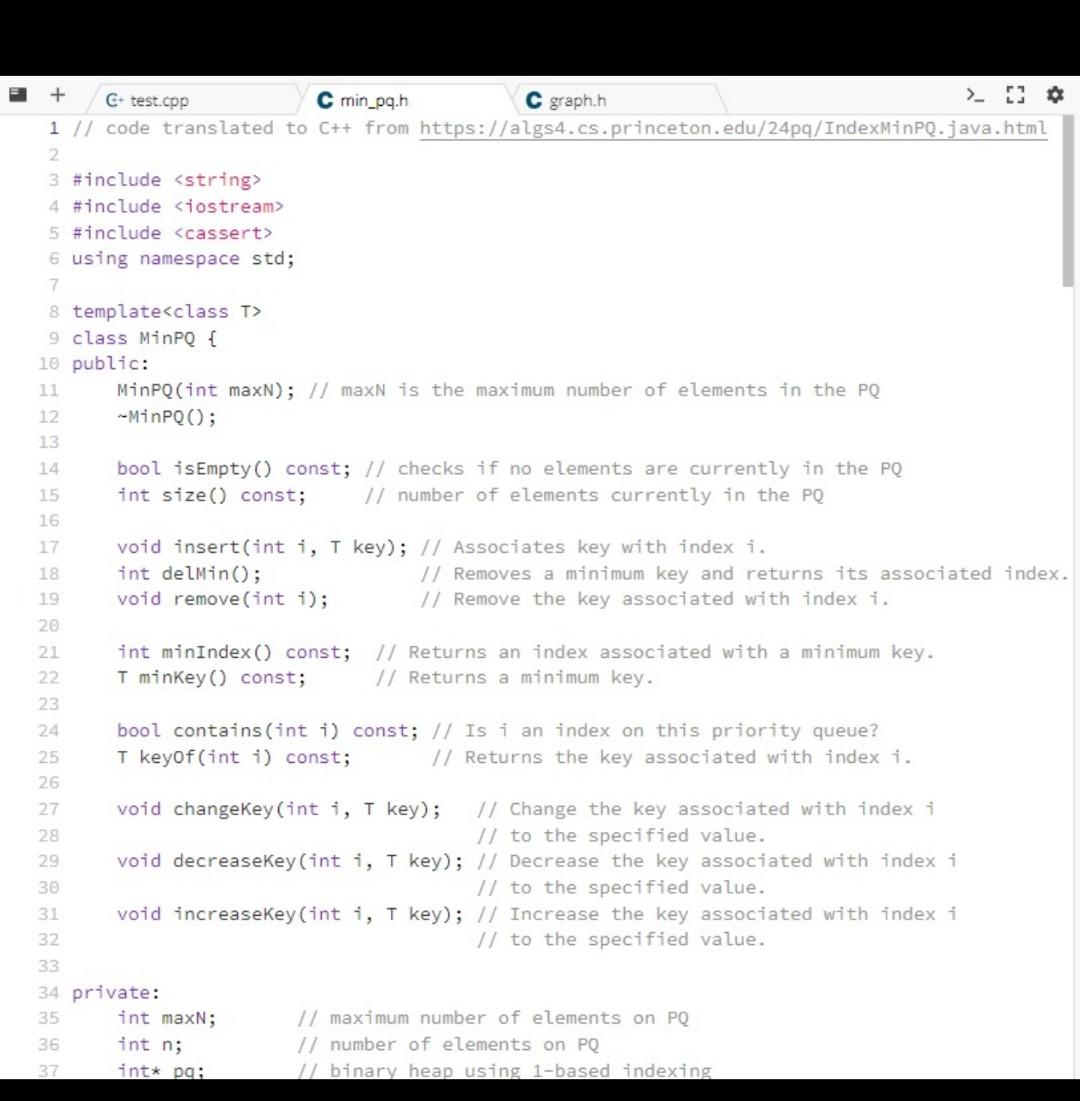
Task: Click the C icon on the graph.h tab
Action: (x=536, y=100)
